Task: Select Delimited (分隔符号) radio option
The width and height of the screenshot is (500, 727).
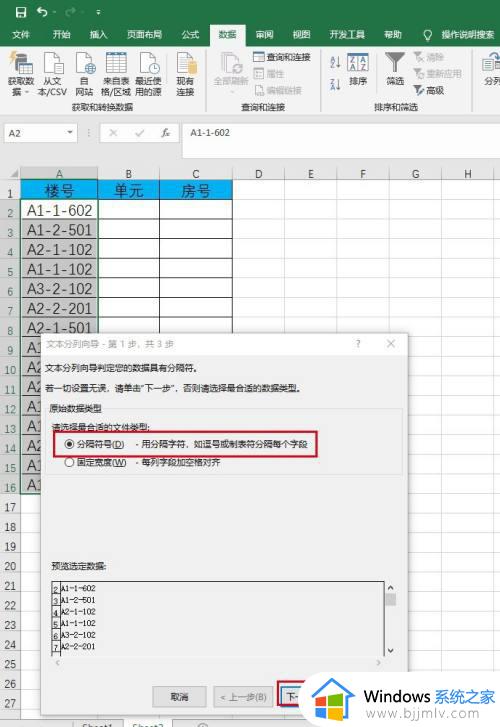Action: click(70, 444)
